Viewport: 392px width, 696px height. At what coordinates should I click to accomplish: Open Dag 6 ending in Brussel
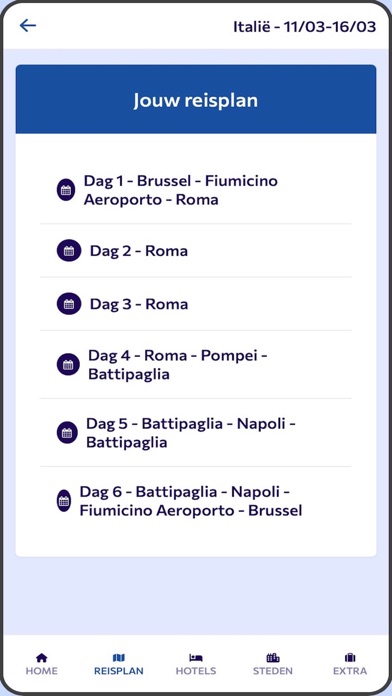(196, 501)
